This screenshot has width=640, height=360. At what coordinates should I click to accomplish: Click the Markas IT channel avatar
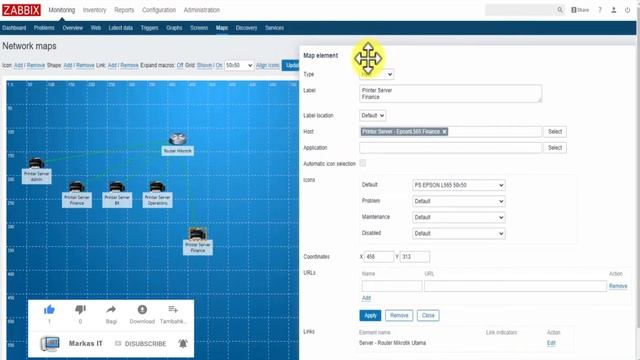[x=50, y=344]
